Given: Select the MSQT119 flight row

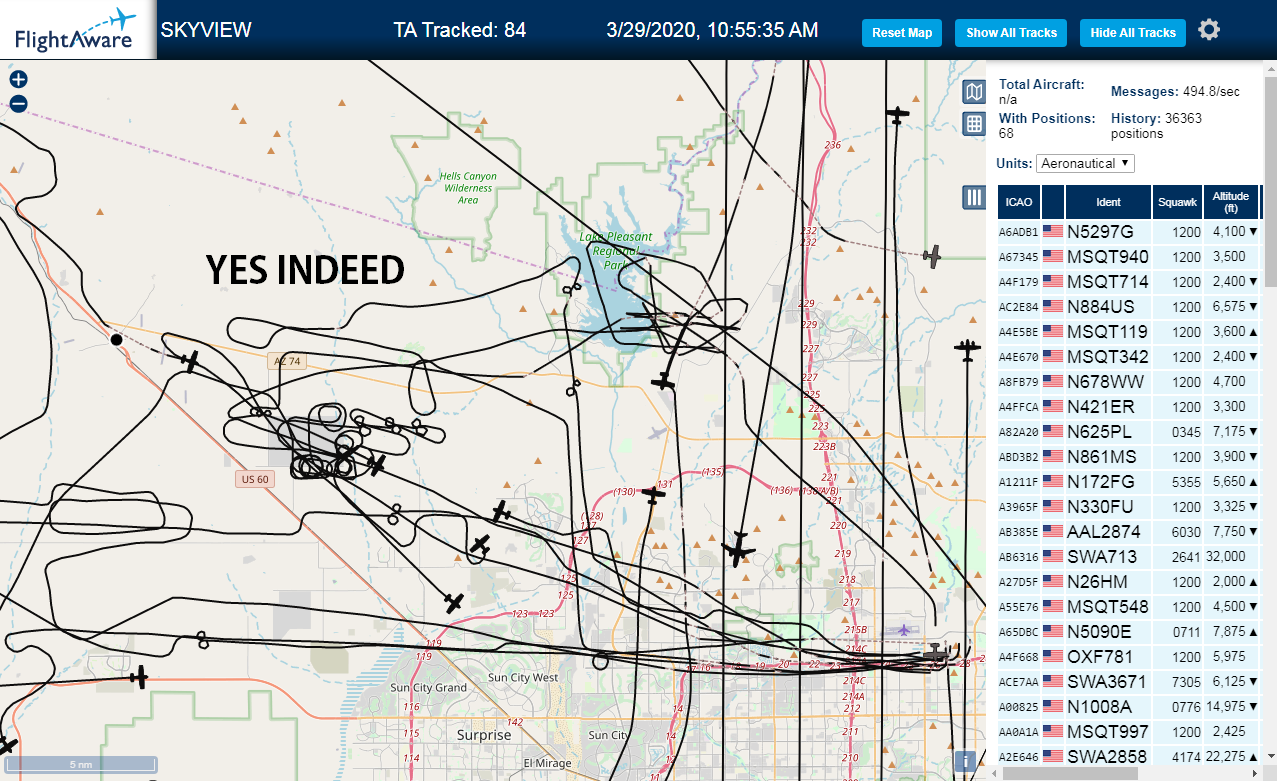Looking at the screenshot, I should [1130, 331].
